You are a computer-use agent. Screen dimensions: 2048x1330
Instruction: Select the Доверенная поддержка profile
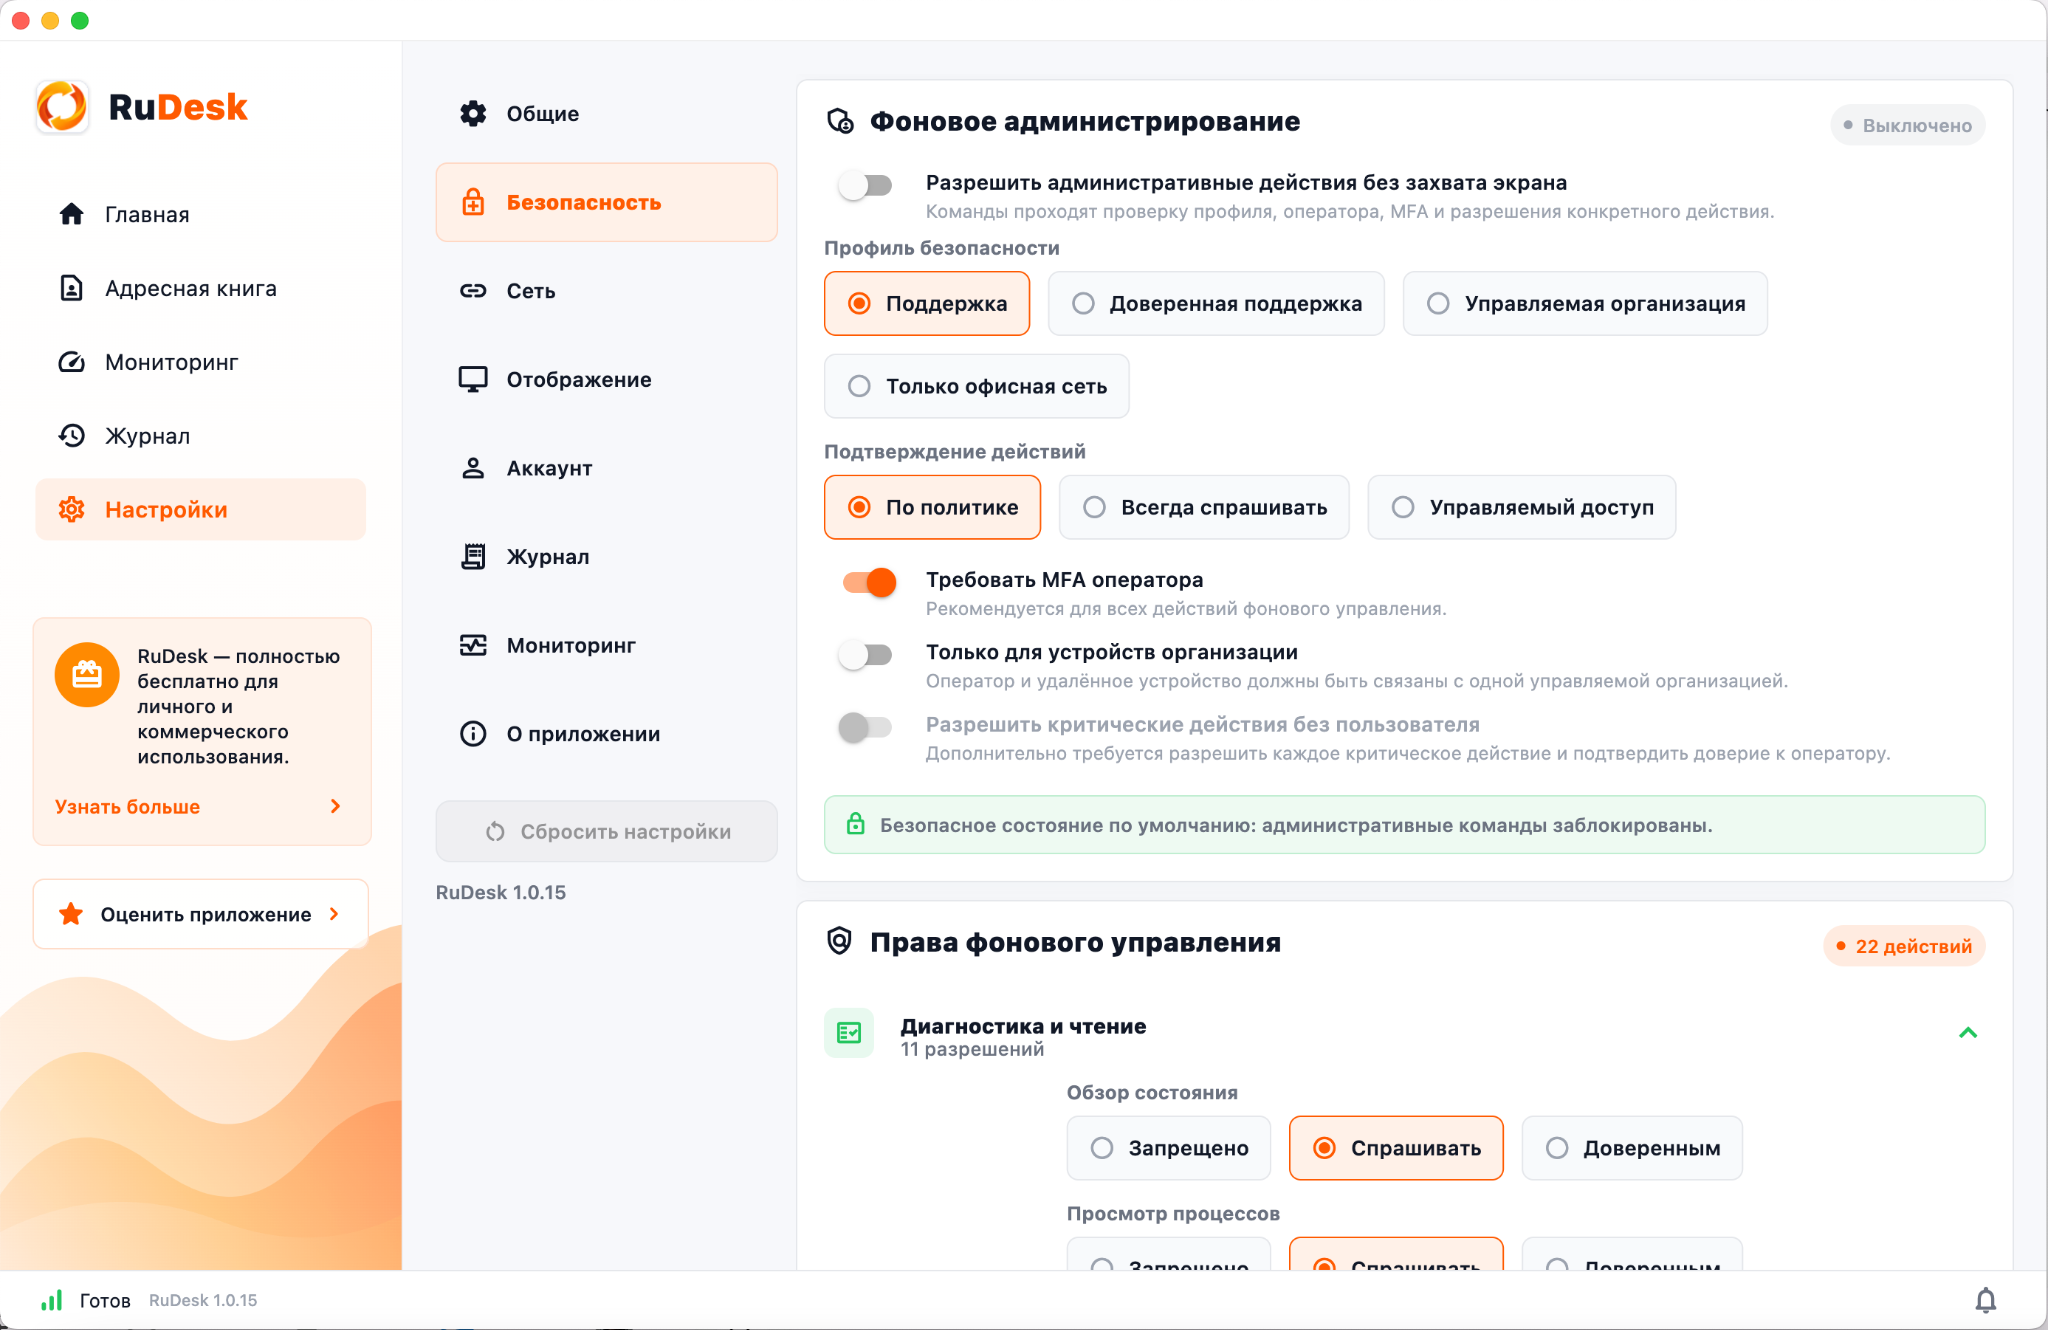(x=1216, y=304)
